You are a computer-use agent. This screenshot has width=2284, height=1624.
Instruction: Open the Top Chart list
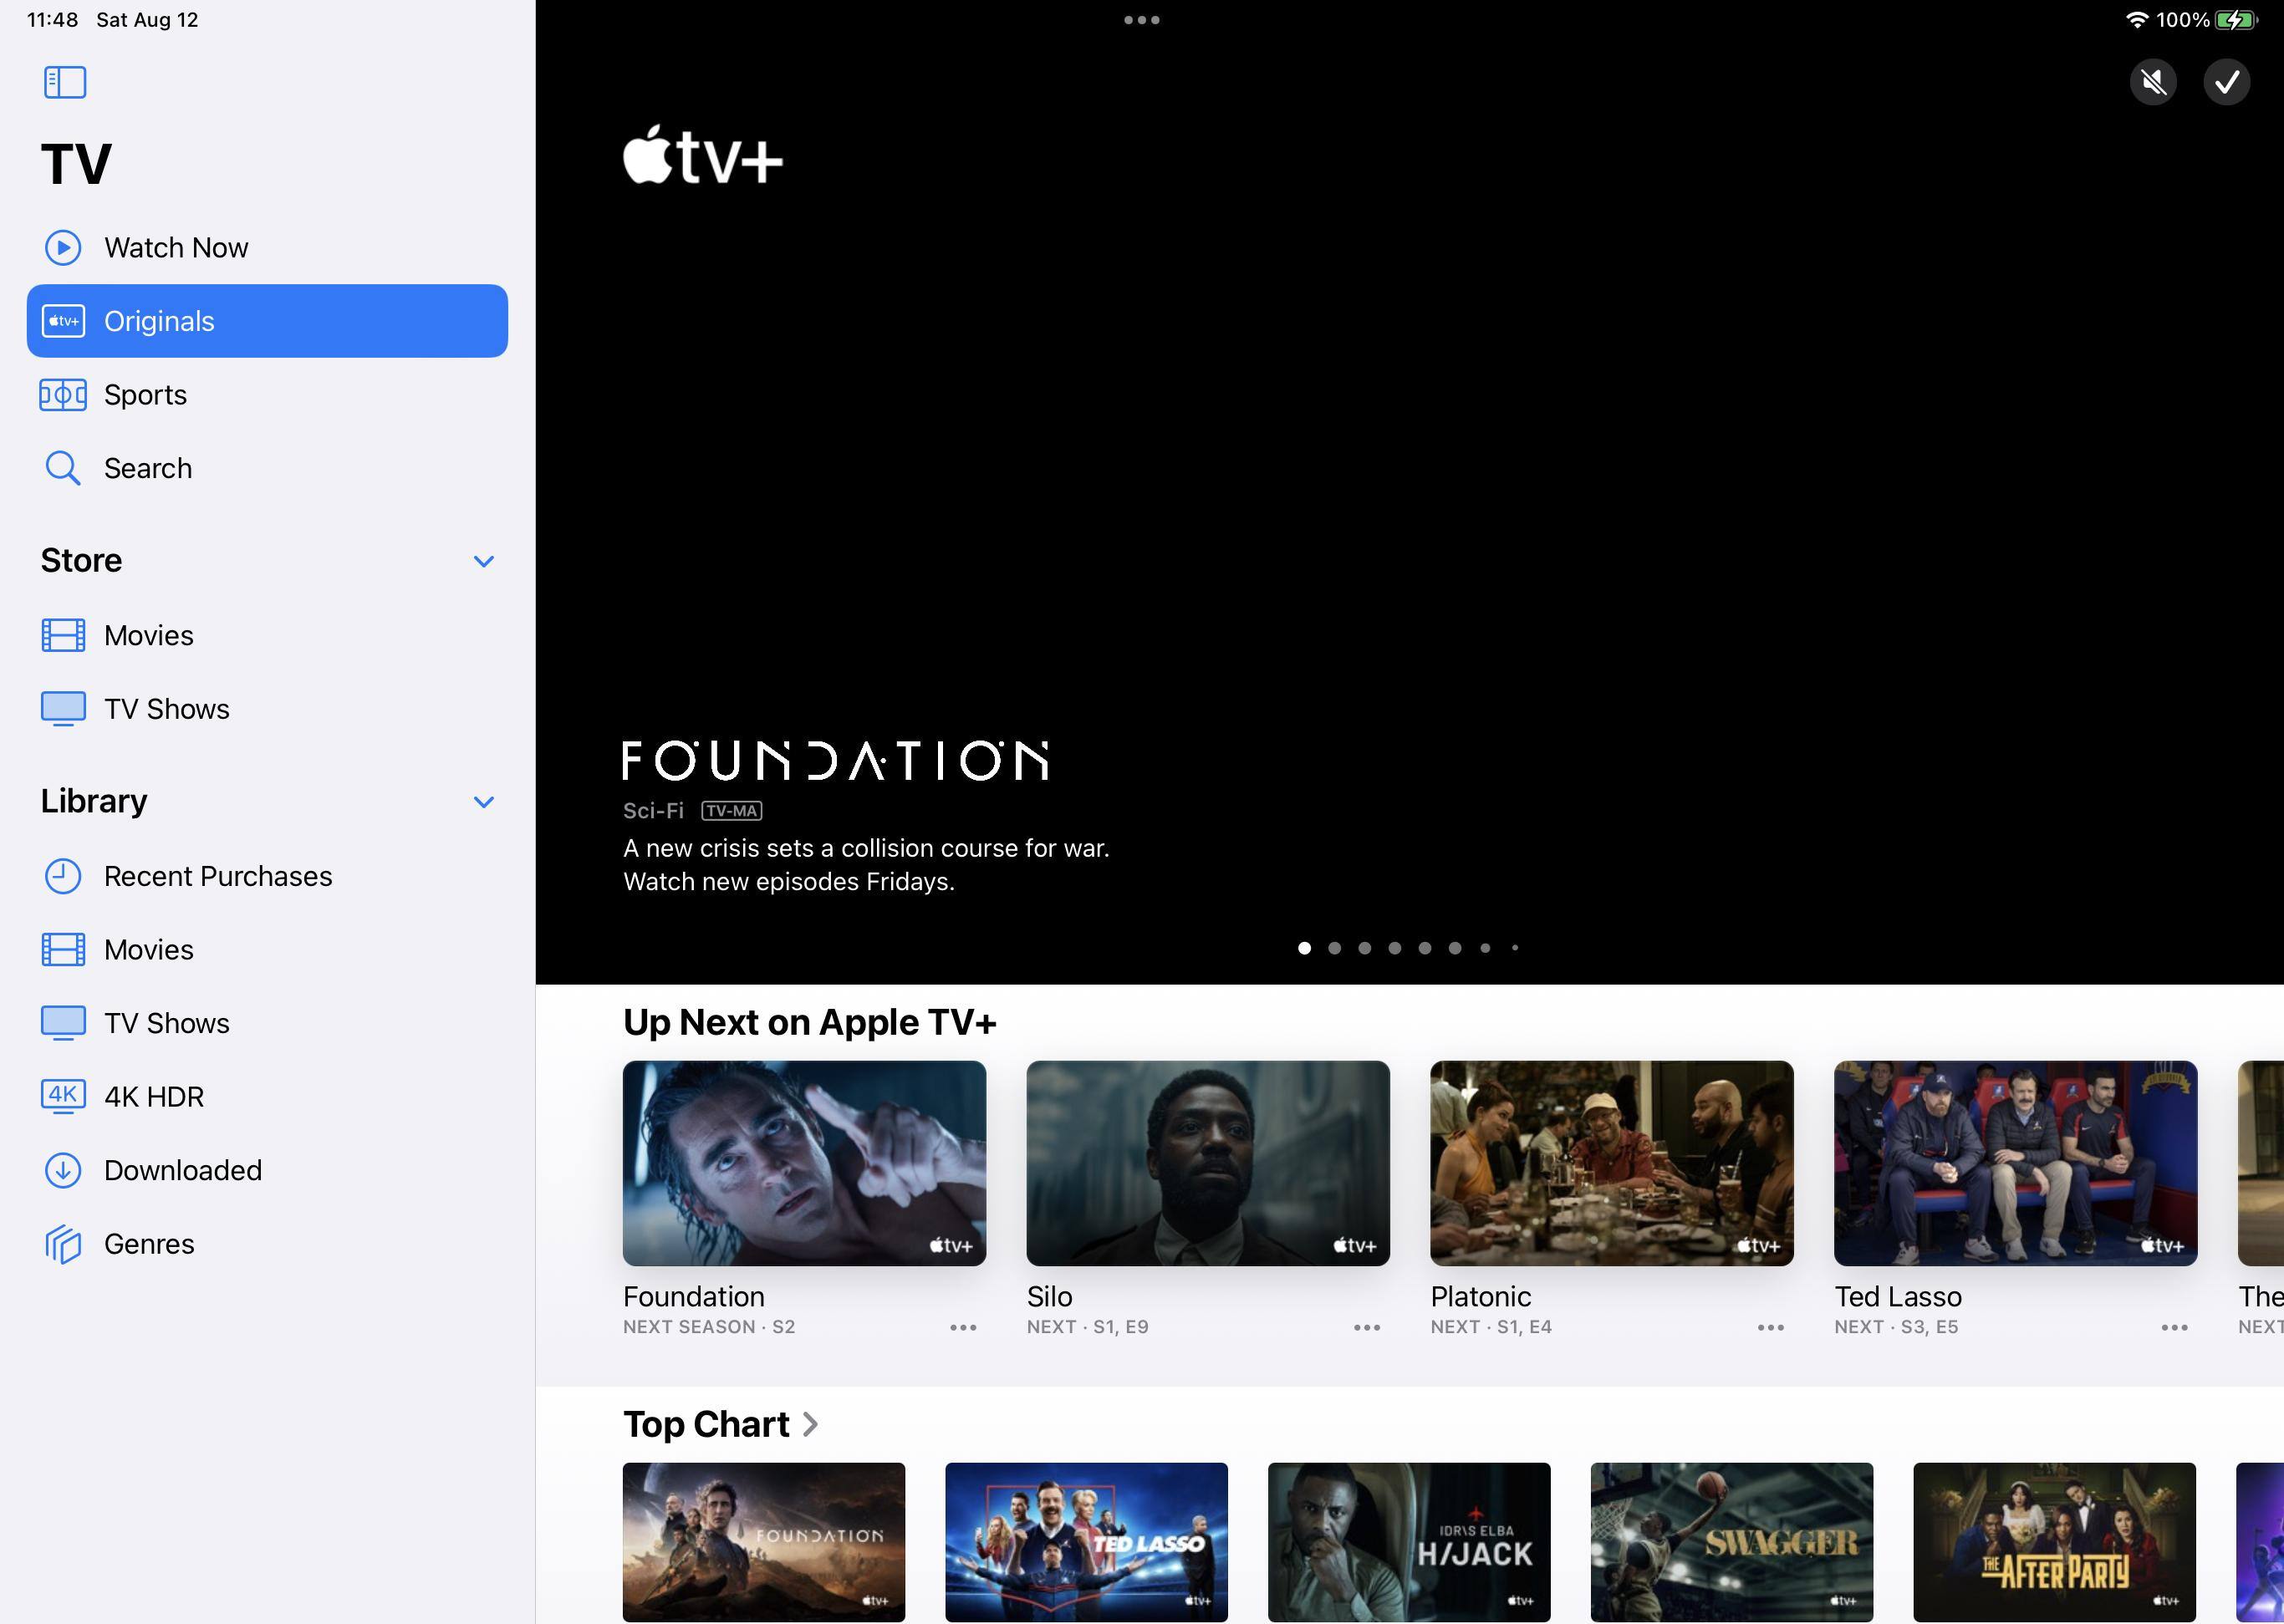(720, 1424)
